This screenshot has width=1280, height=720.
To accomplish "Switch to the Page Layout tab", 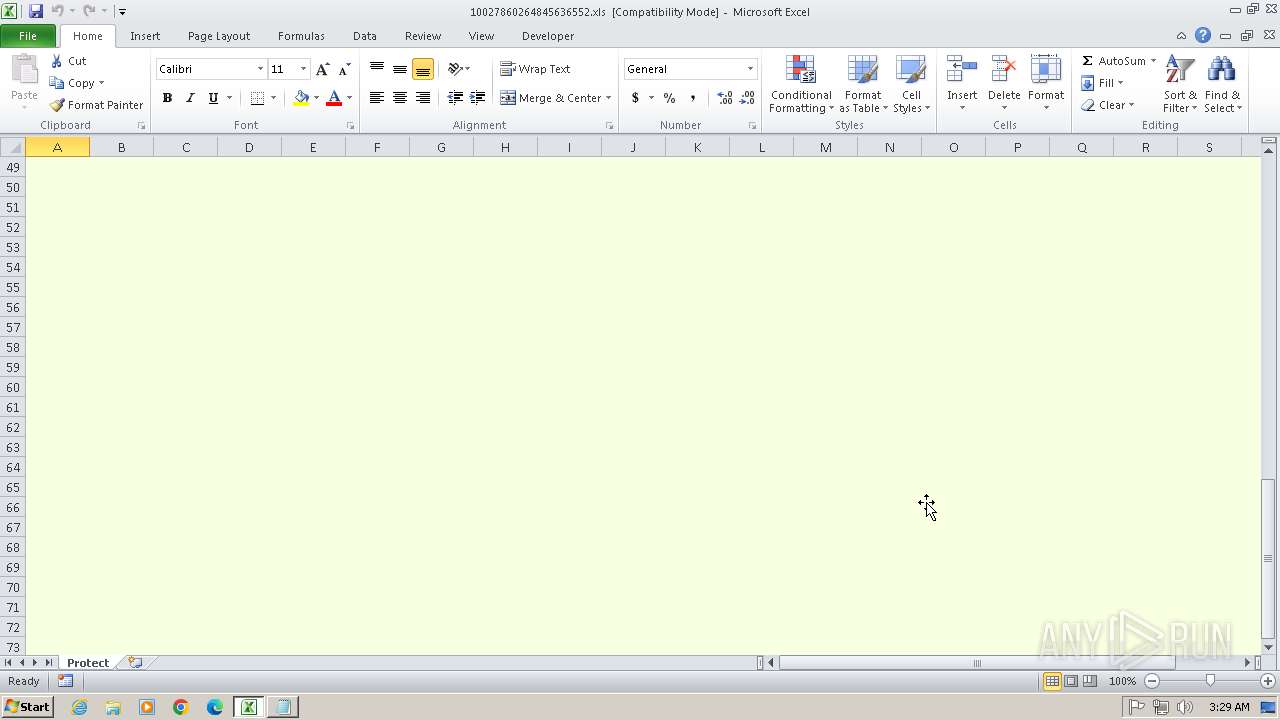I will pos(219,36).
